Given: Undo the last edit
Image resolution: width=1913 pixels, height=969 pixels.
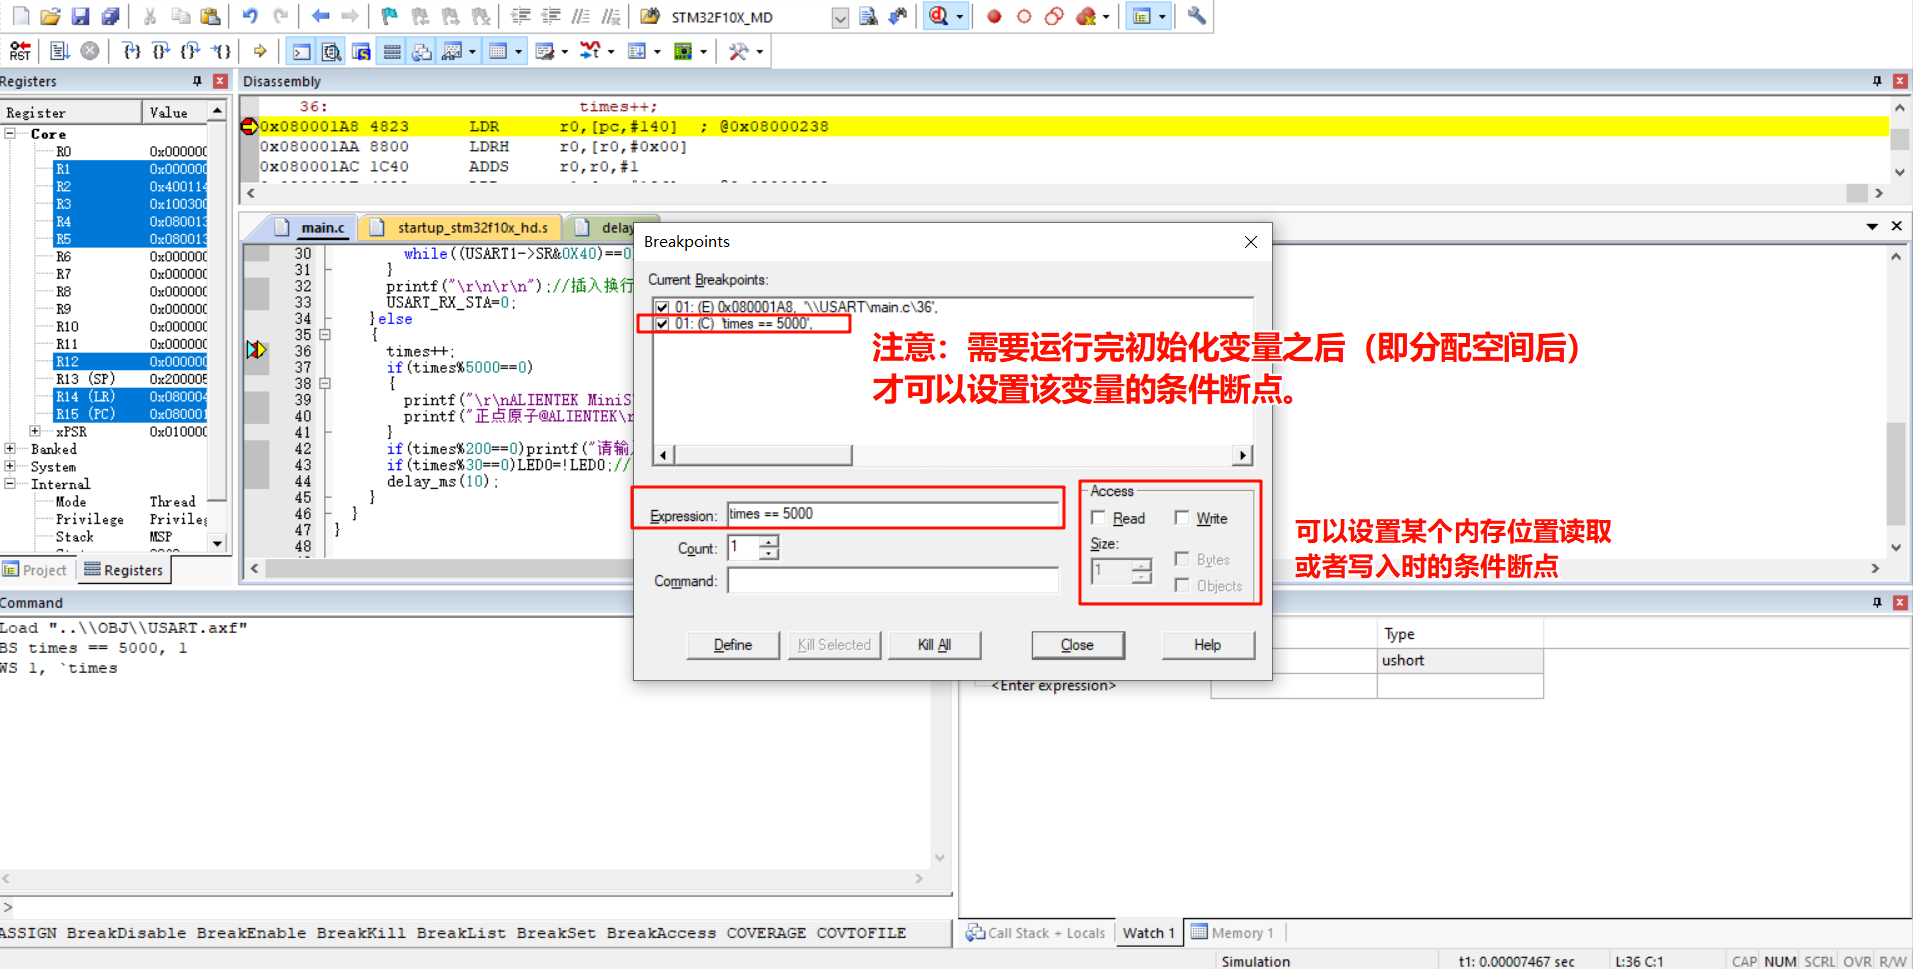Looking at the screenshot, I should [250, 16].
